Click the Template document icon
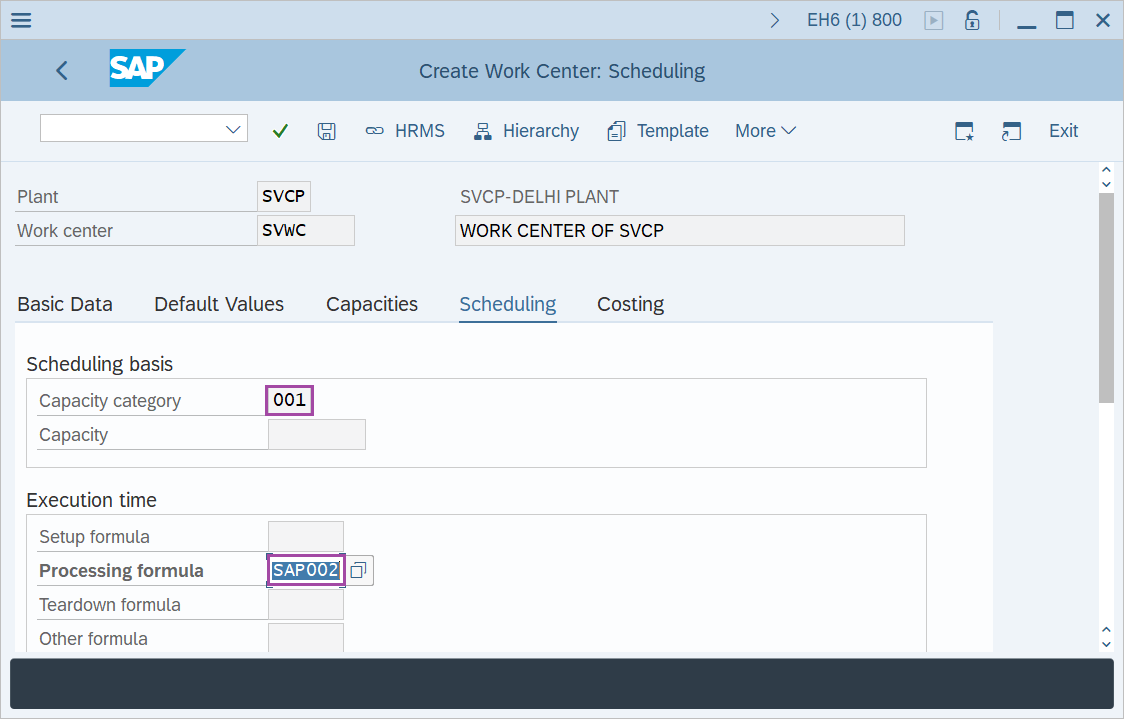 [618, 130]
